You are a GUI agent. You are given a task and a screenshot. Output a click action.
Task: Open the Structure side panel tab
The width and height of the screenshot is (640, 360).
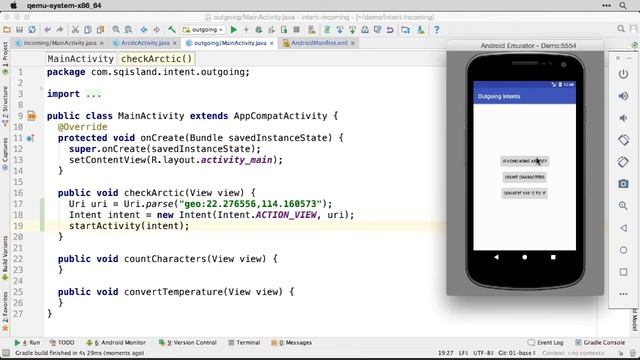pyautogui.click(x=5, y=106)
